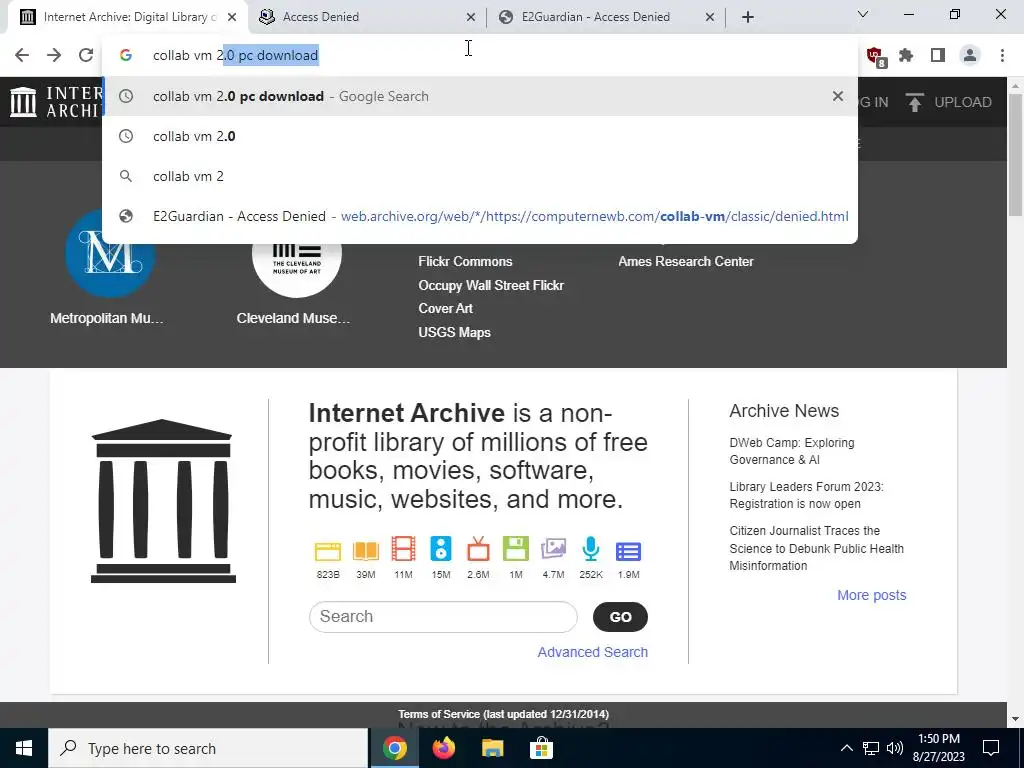Open Microsoft Store from the taskbar
The width and height of the screenshot is (1024, 768).
(x=541, y=748)
